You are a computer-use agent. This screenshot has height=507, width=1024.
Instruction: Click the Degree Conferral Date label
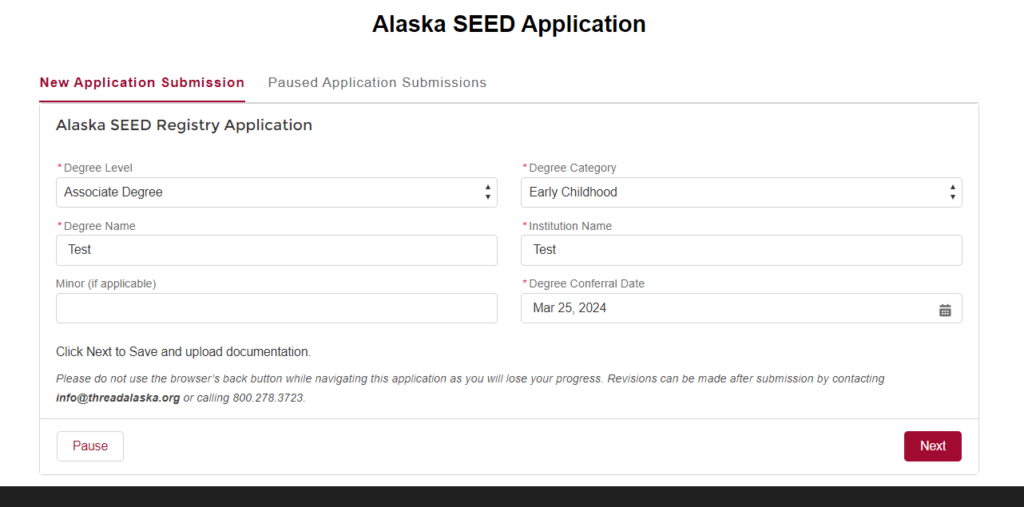[586, 284]
